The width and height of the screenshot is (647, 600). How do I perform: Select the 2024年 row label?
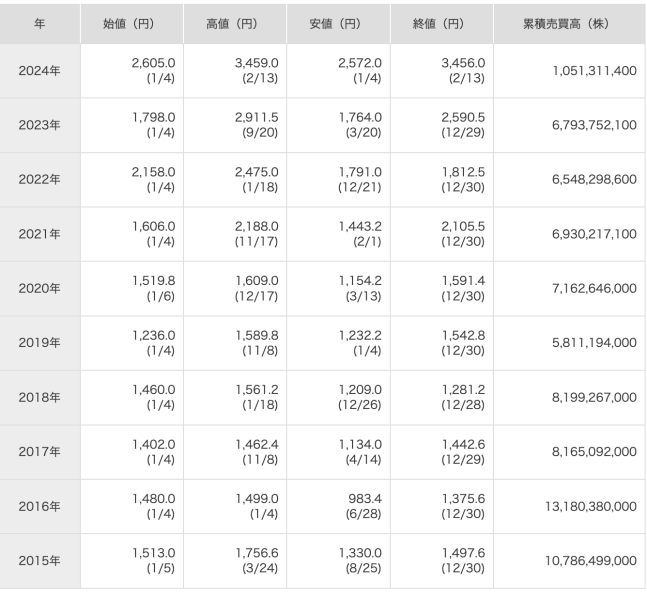[39, 71]
